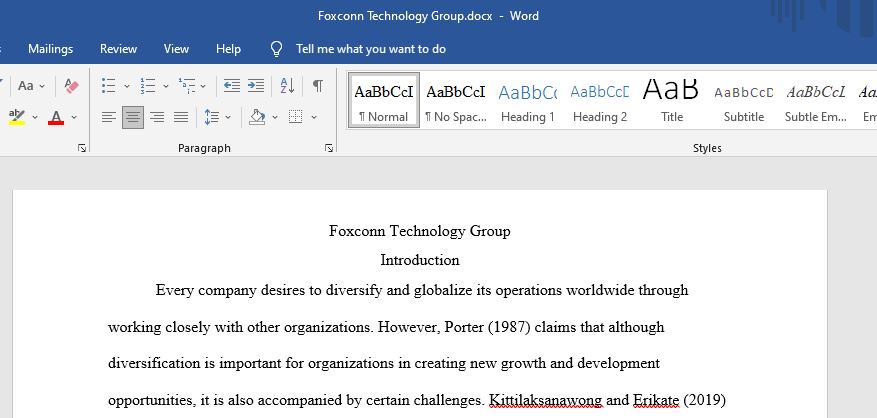
Task: Open the shading color dropdown arrow
Action: [275, 118]
